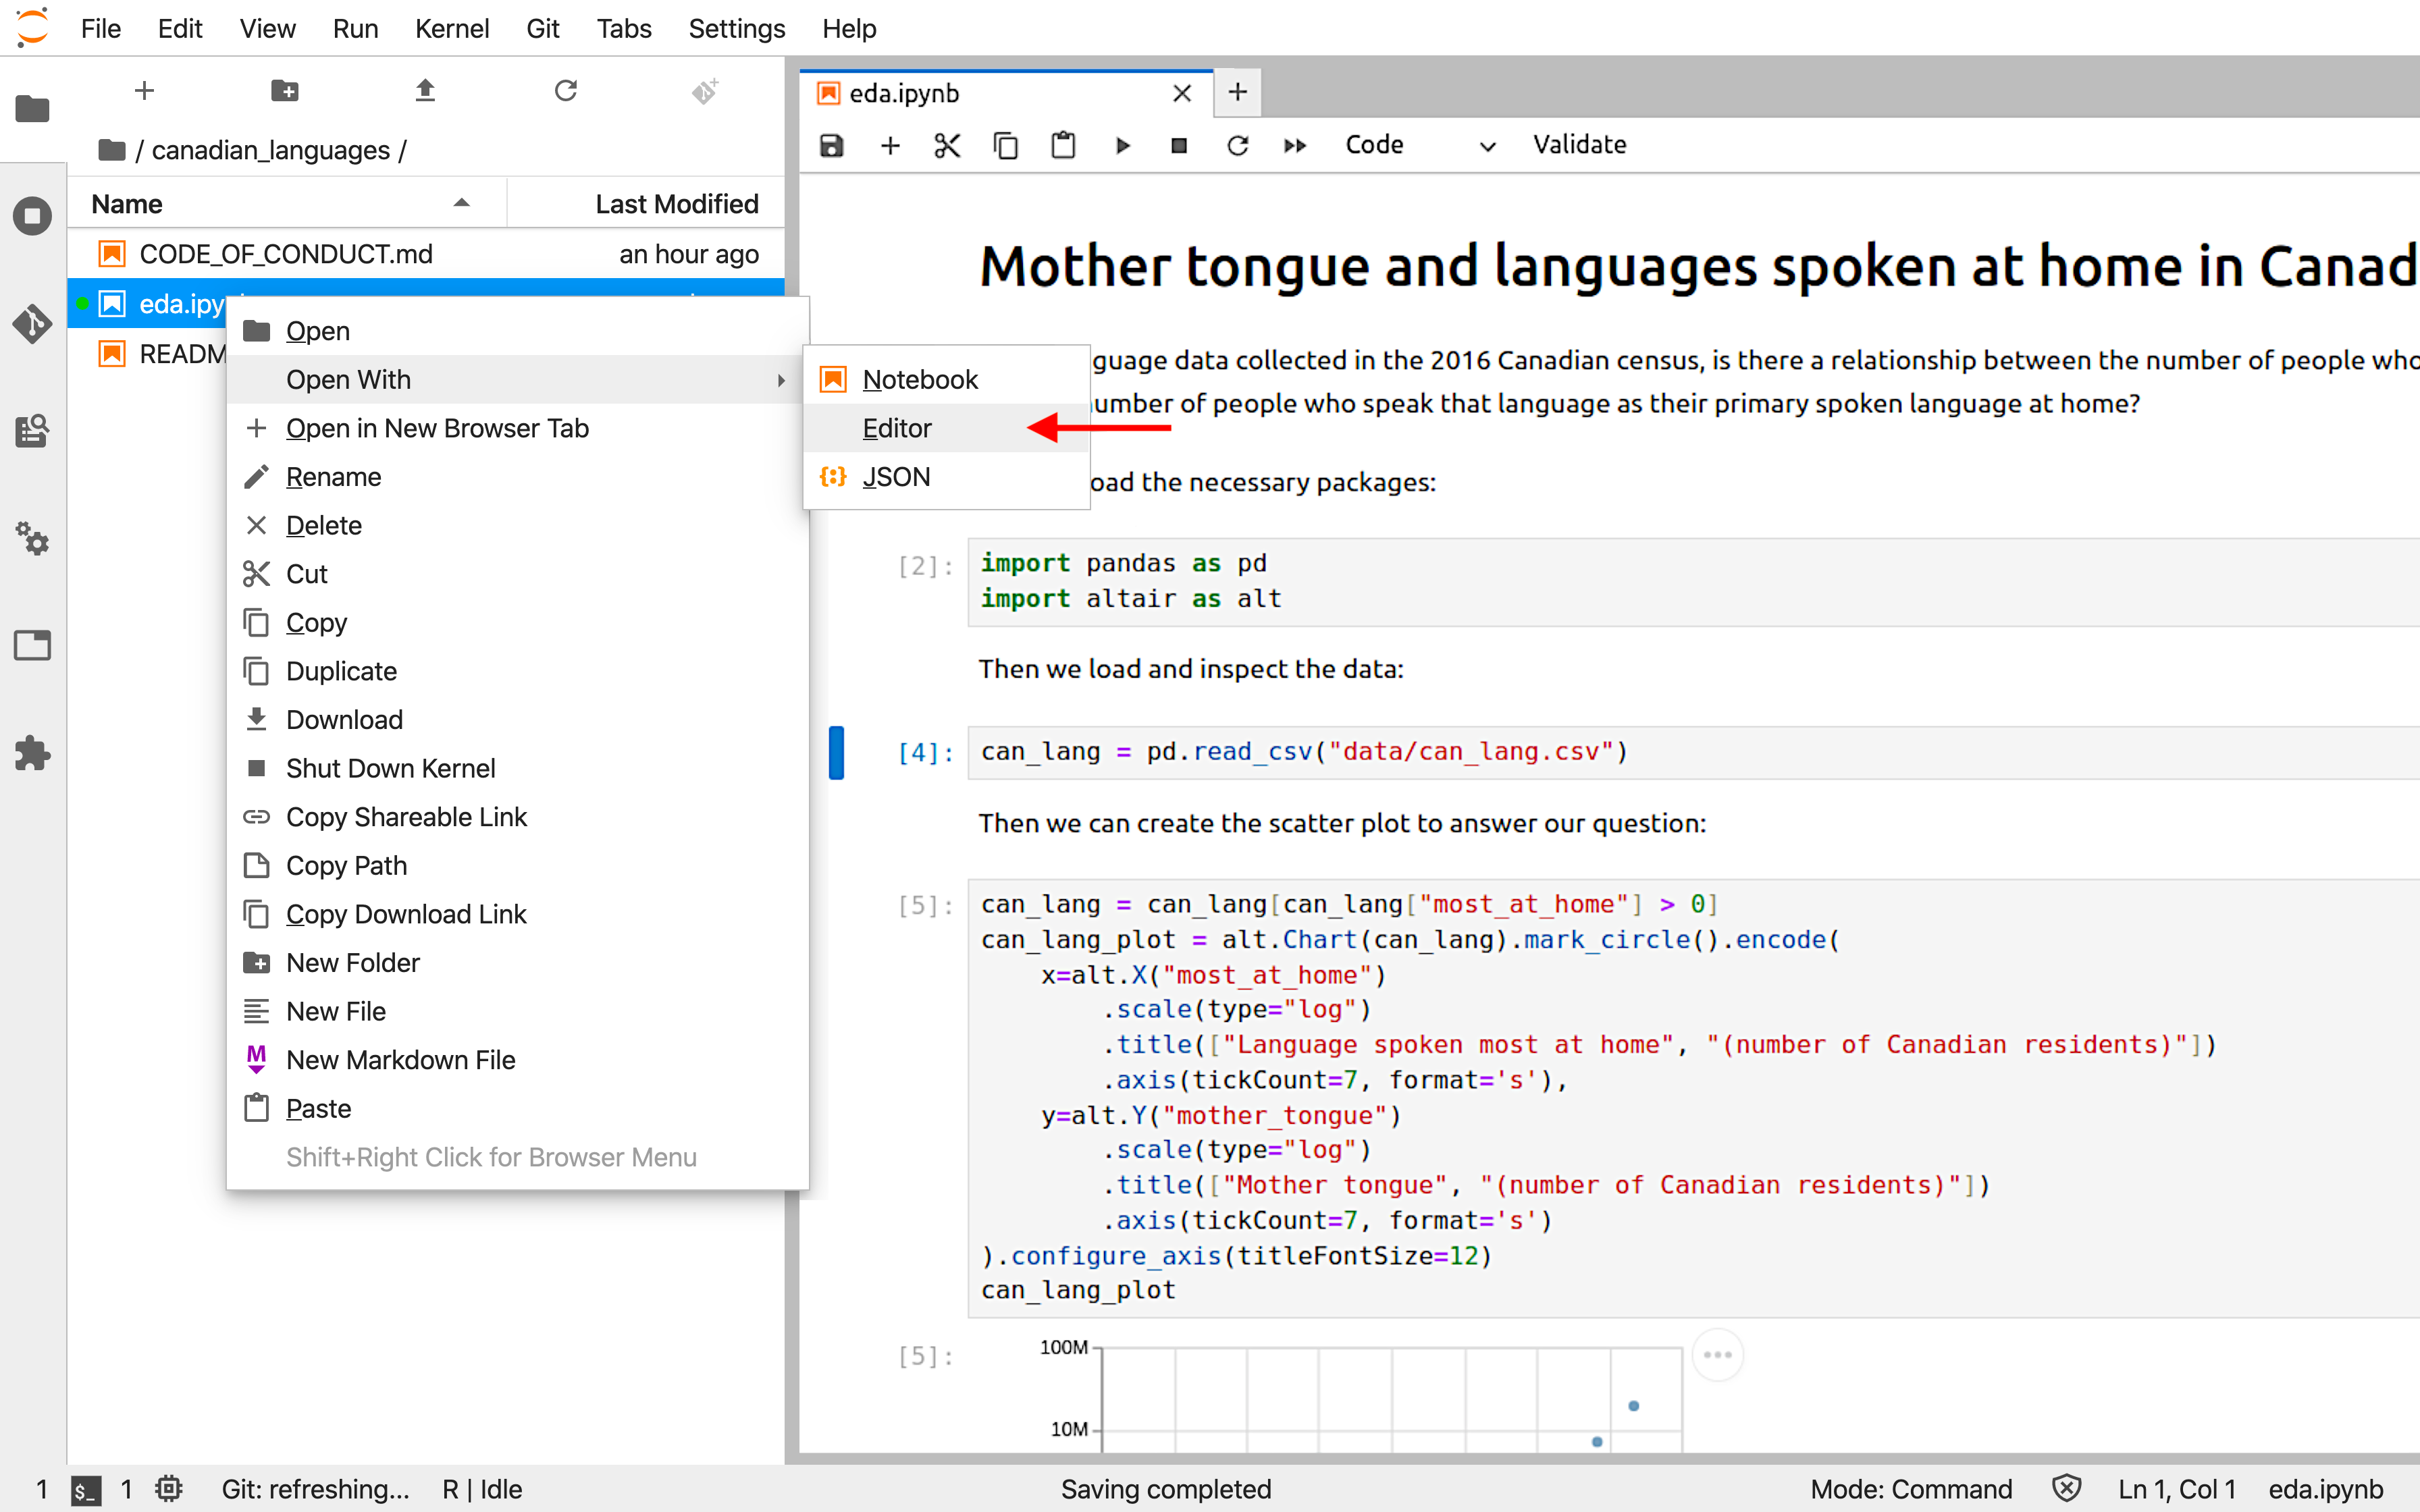2420x1512 pixels.
Task: Click the import pandas code cell
Action: click(1694, 582)
